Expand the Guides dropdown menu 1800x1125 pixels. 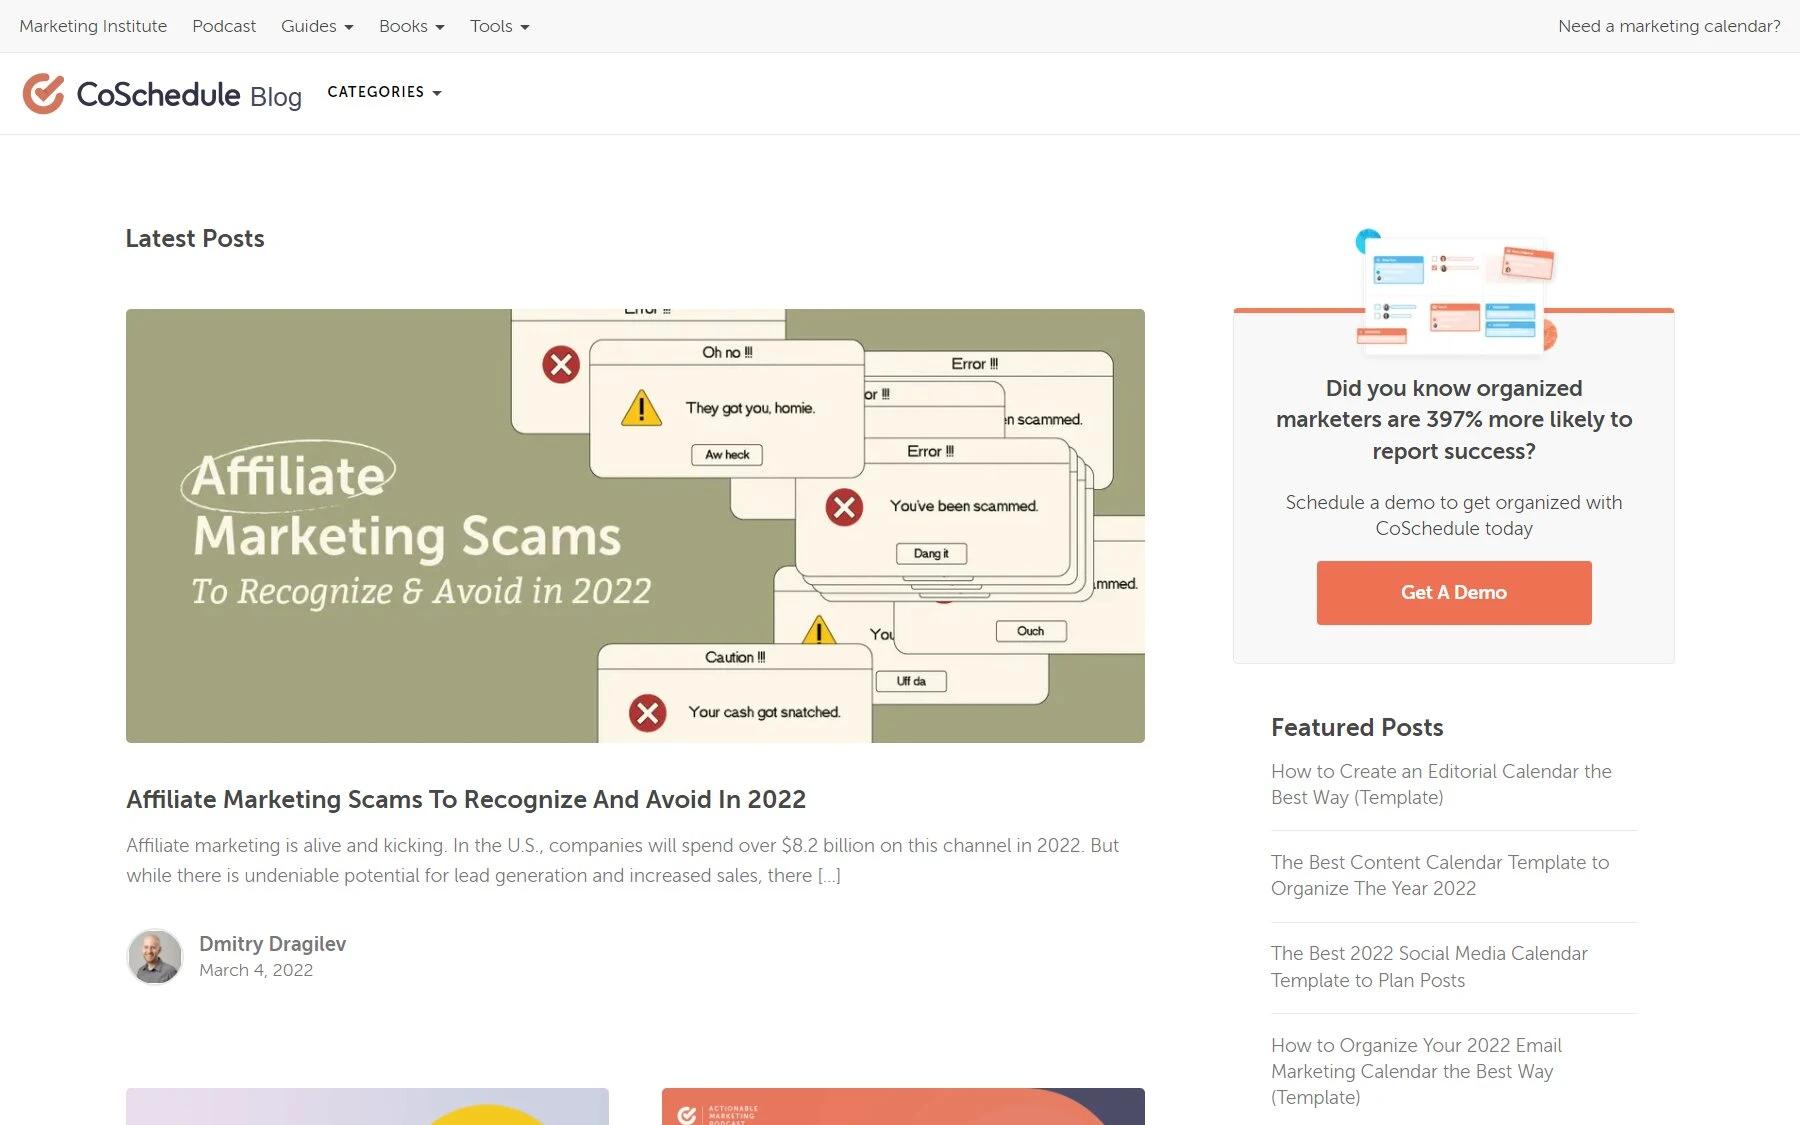click(x=317, y=26)
